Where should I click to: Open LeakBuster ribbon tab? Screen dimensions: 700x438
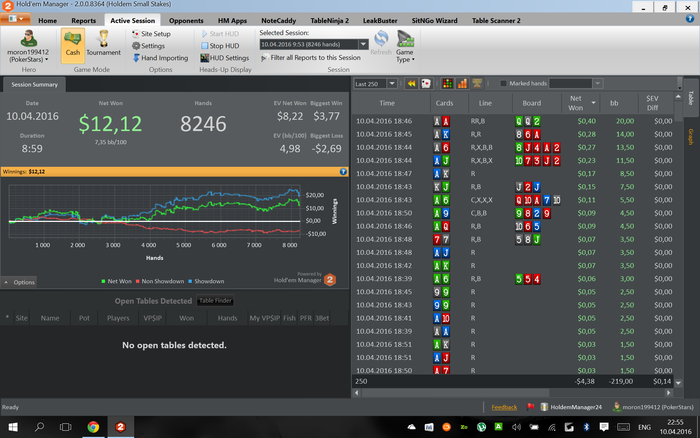click(380, 21)
